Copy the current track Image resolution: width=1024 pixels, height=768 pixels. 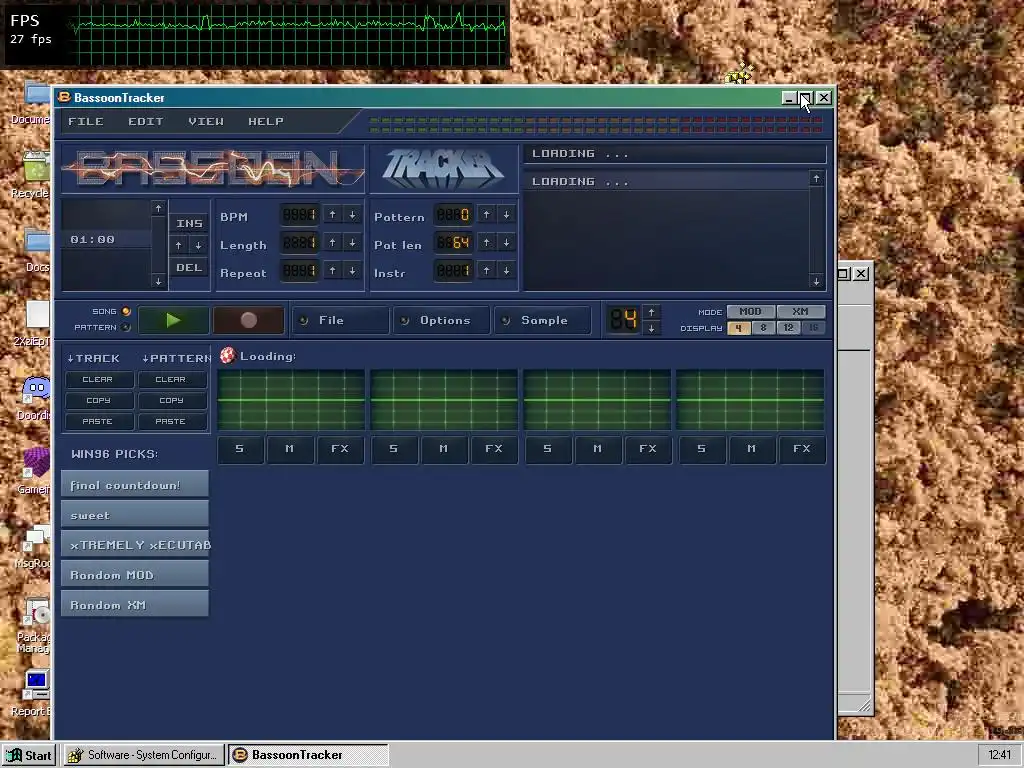99,400
